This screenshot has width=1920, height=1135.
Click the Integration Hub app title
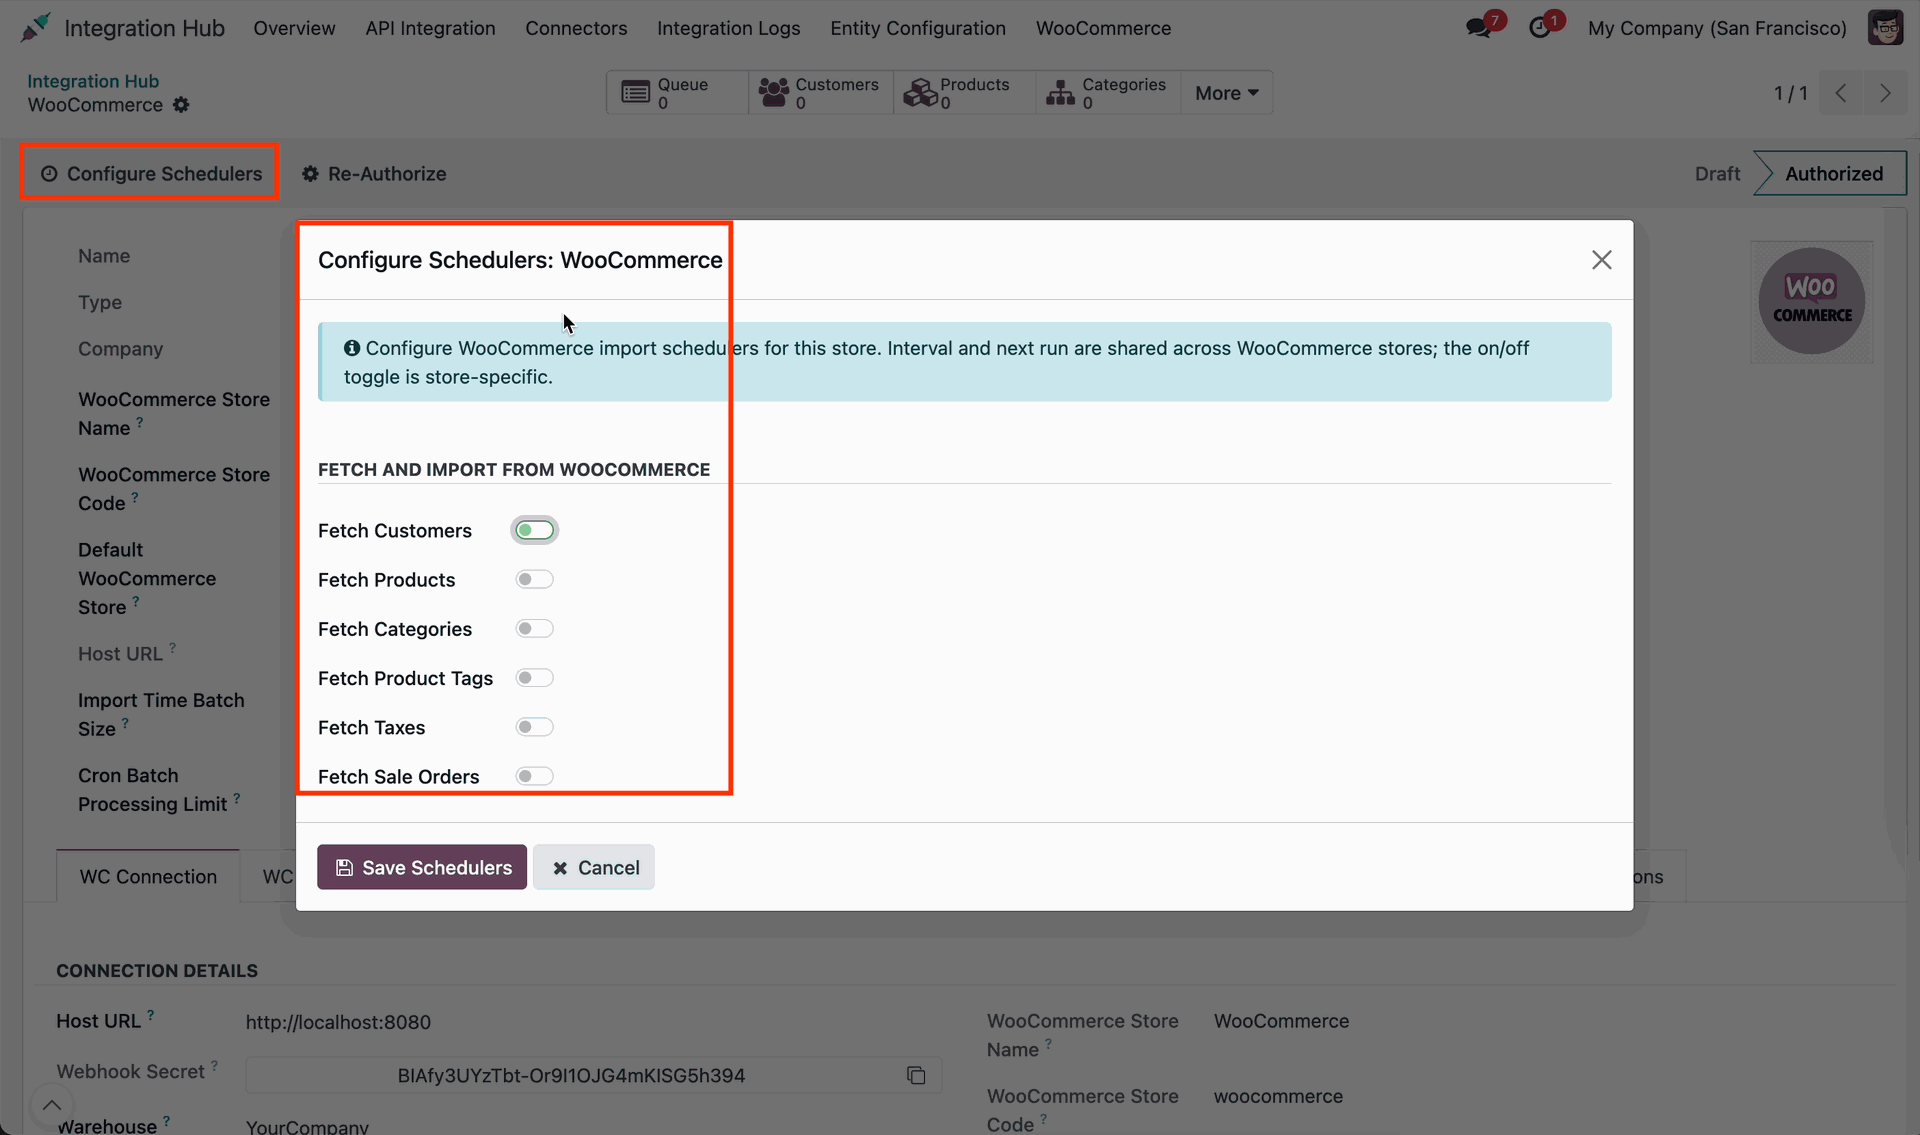pyautogui.click(x=144, y=28)
